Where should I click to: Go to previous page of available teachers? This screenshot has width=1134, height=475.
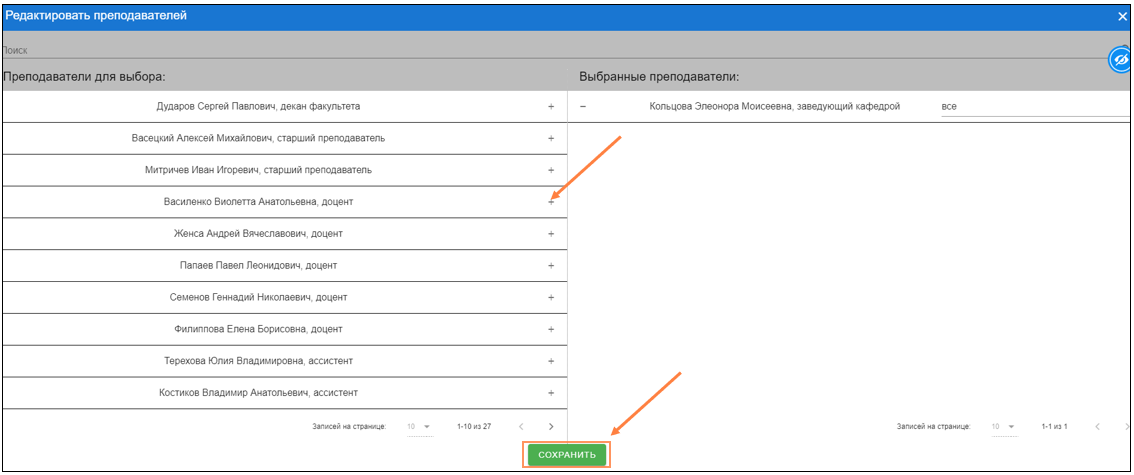pos(518,427)
